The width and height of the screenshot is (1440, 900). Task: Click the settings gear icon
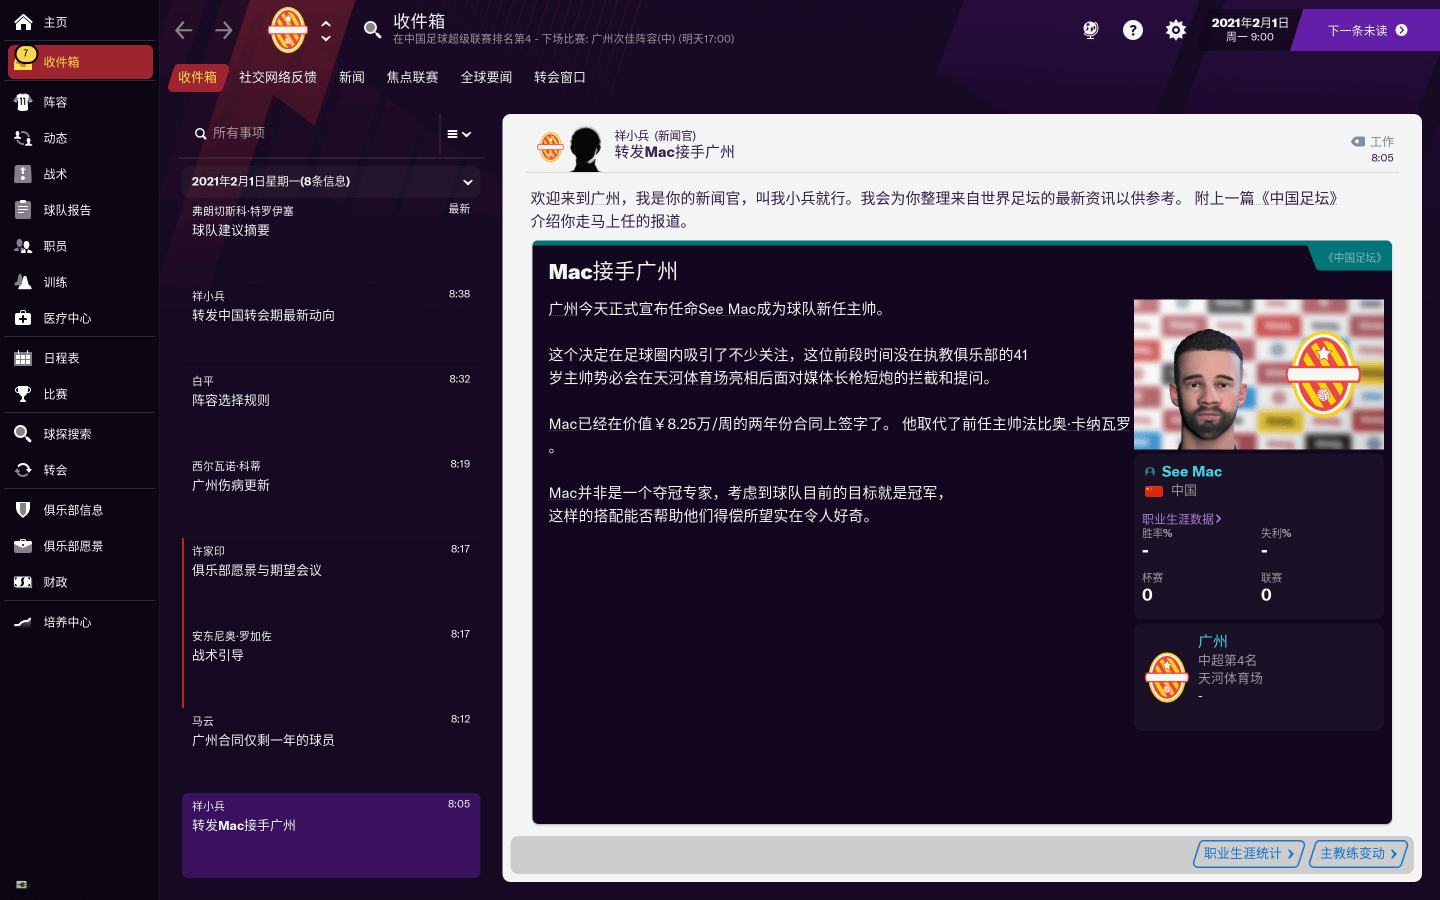[1176, 30]
